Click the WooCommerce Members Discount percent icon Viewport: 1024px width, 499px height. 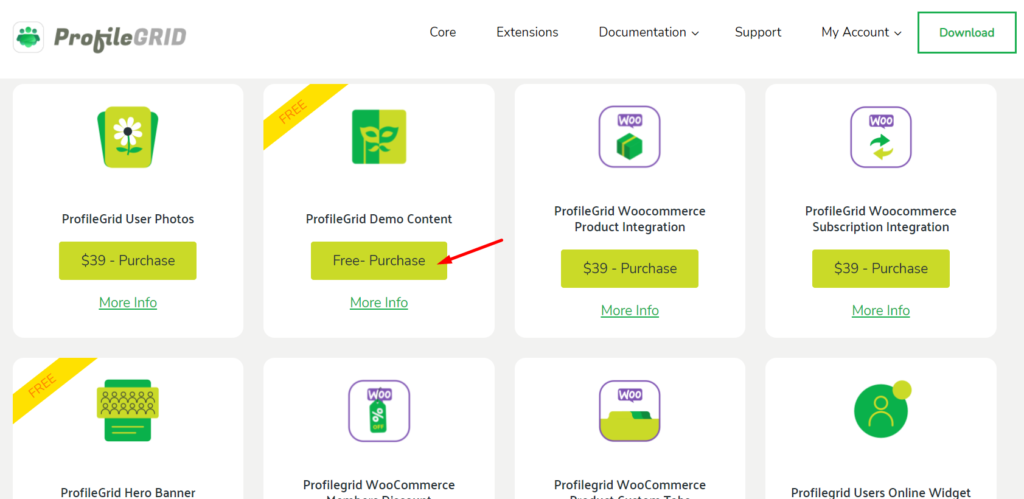click(x=379, y=410)
